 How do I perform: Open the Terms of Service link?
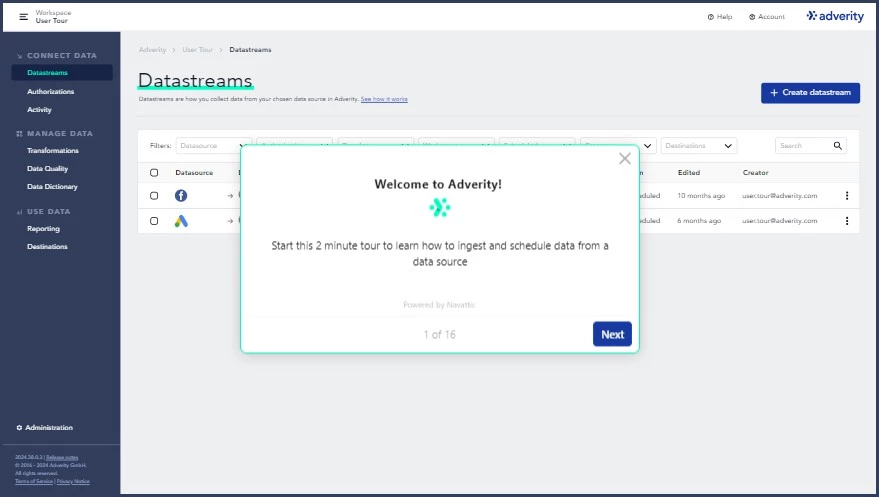click(34, 481)
